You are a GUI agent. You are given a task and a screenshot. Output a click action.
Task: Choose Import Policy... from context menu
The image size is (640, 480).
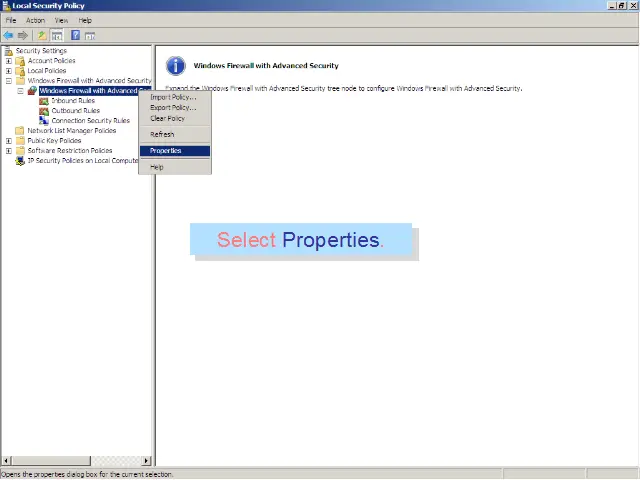(175, 97)
